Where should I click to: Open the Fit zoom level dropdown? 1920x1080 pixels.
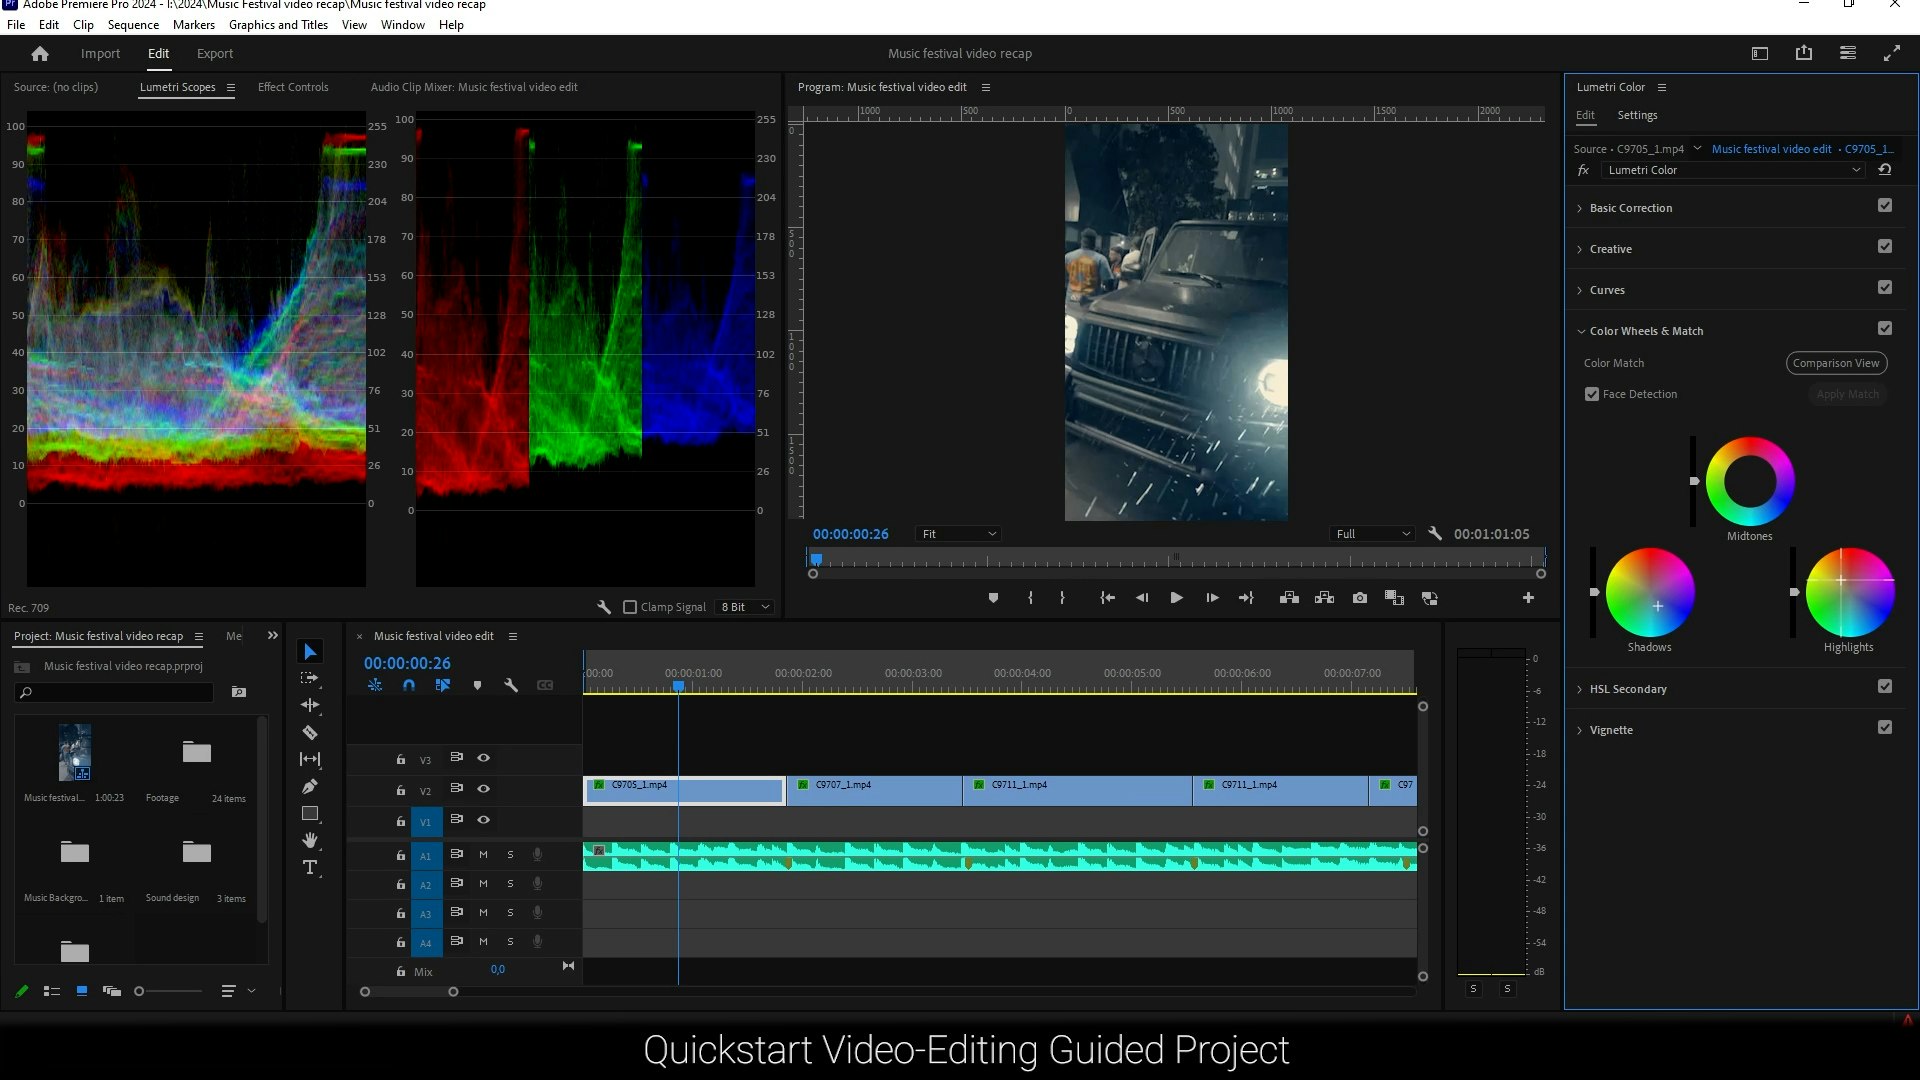[x=958, y=534]
